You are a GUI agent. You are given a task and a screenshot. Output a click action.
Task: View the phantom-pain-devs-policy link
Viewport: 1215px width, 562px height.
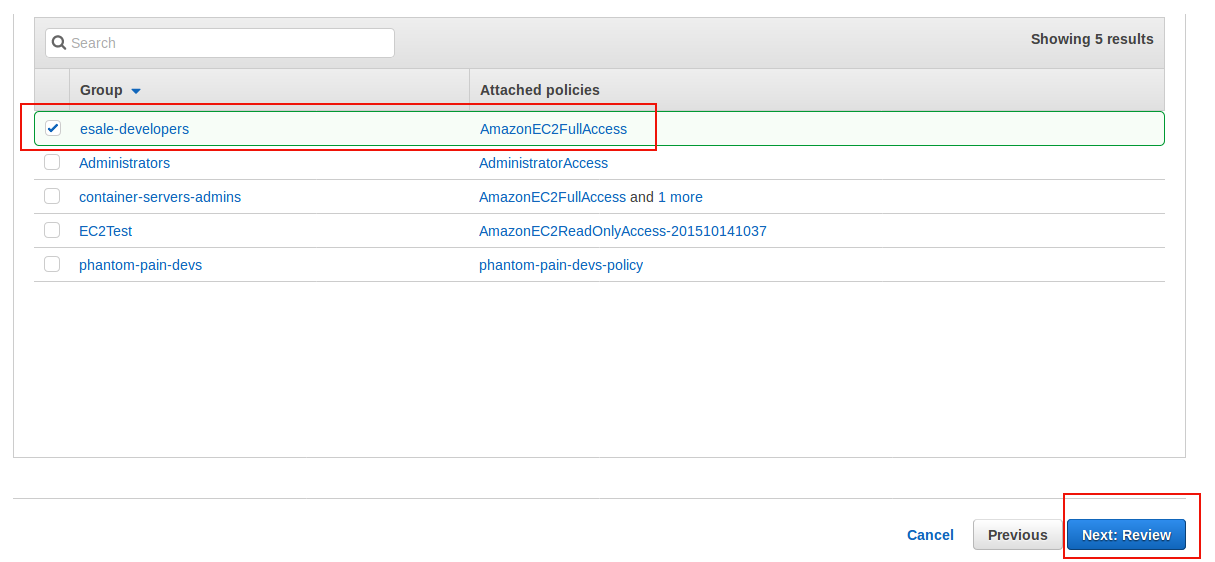[x=561, y=265]
